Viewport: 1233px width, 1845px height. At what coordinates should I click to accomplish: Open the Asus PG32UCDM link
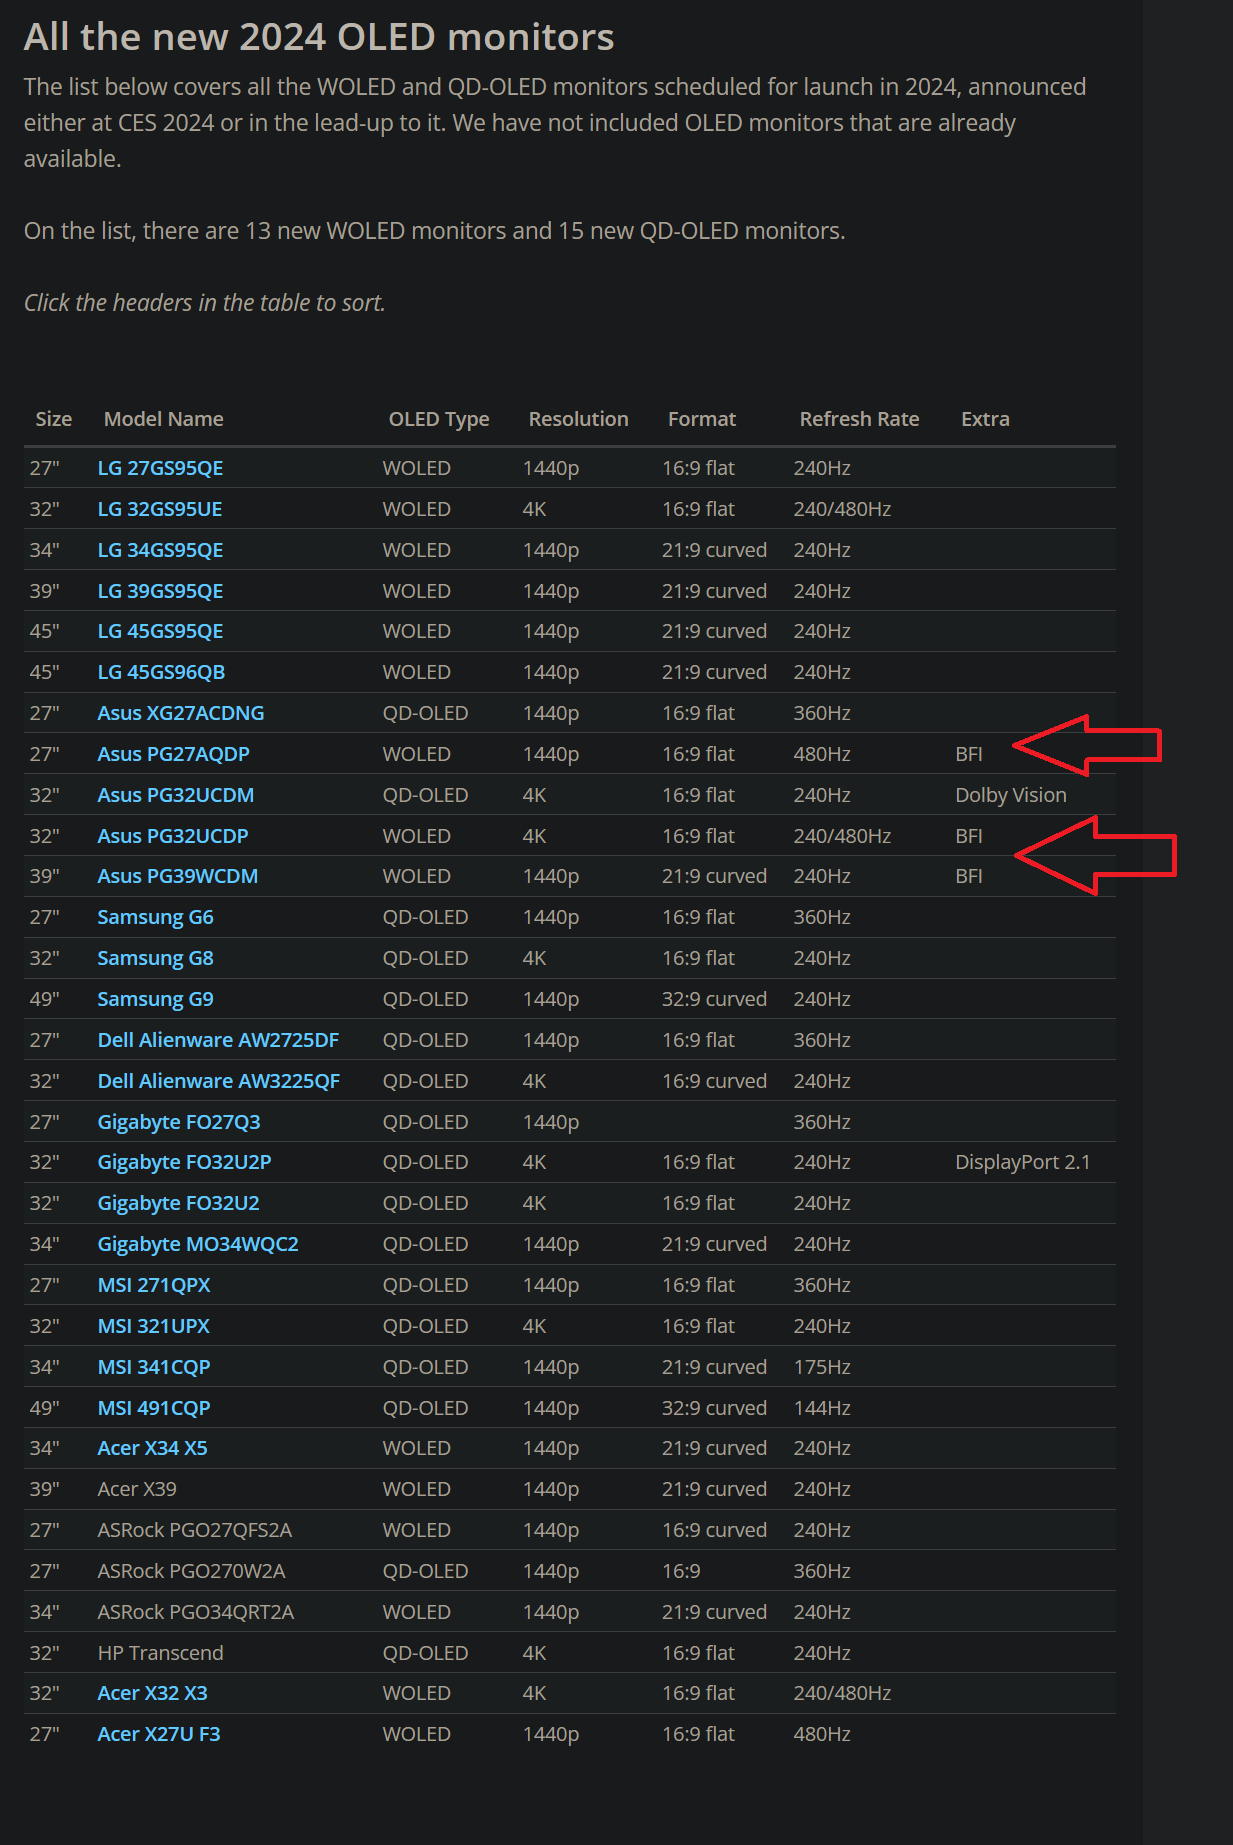pyautogui.click(x=175, y=795)
